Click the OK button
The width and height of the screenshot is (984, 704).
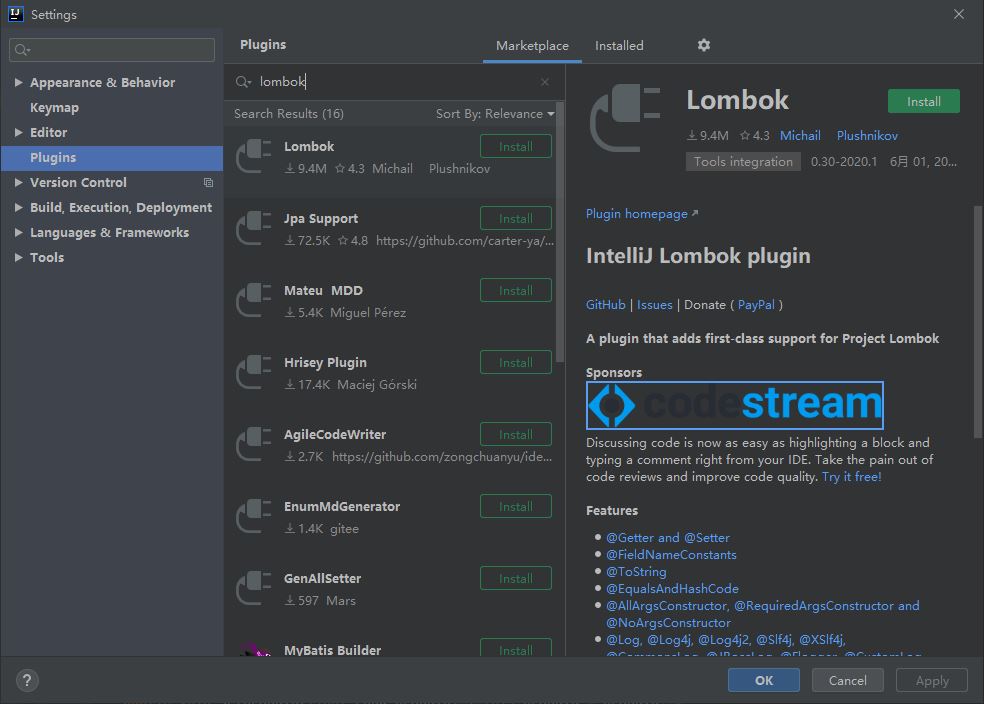click(764, 680)
